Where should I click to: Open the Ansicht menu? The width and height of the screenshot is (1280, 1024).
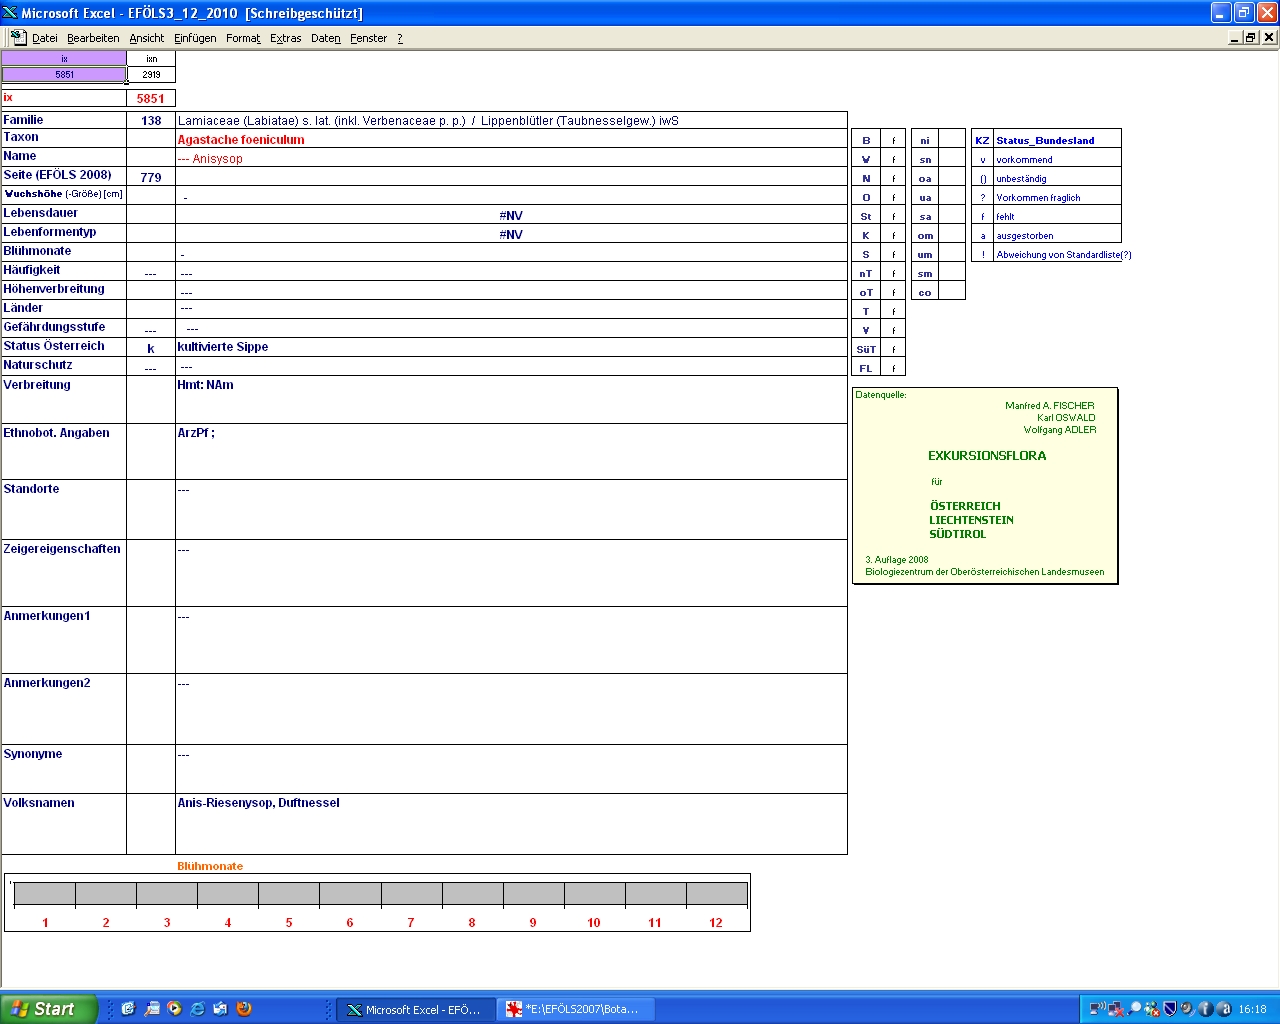[146, 38]
